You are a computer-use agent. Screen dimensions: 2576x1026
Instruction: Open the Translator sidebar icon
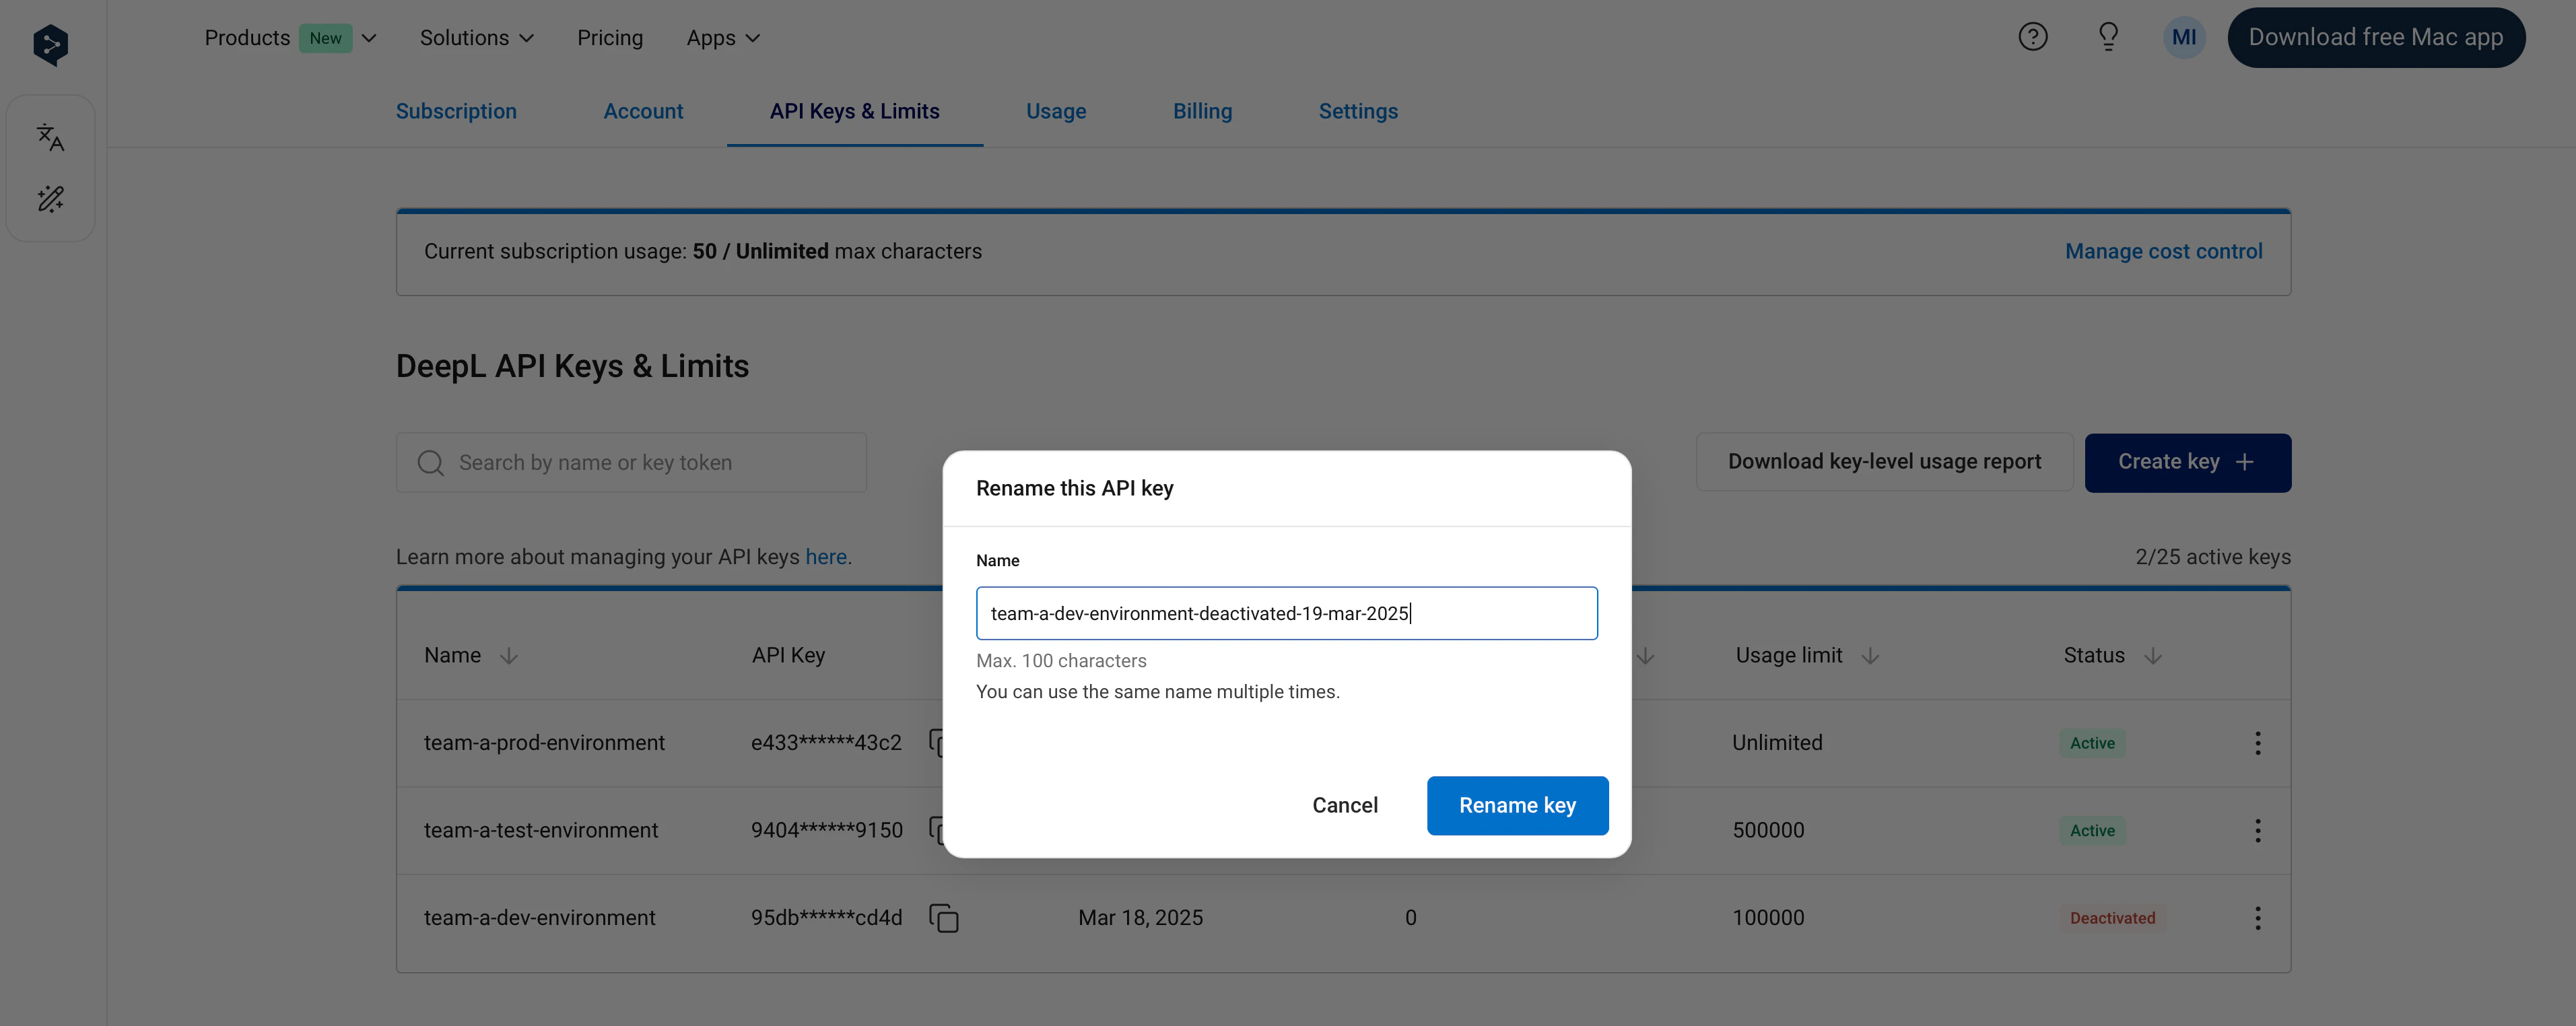(50, 137)
